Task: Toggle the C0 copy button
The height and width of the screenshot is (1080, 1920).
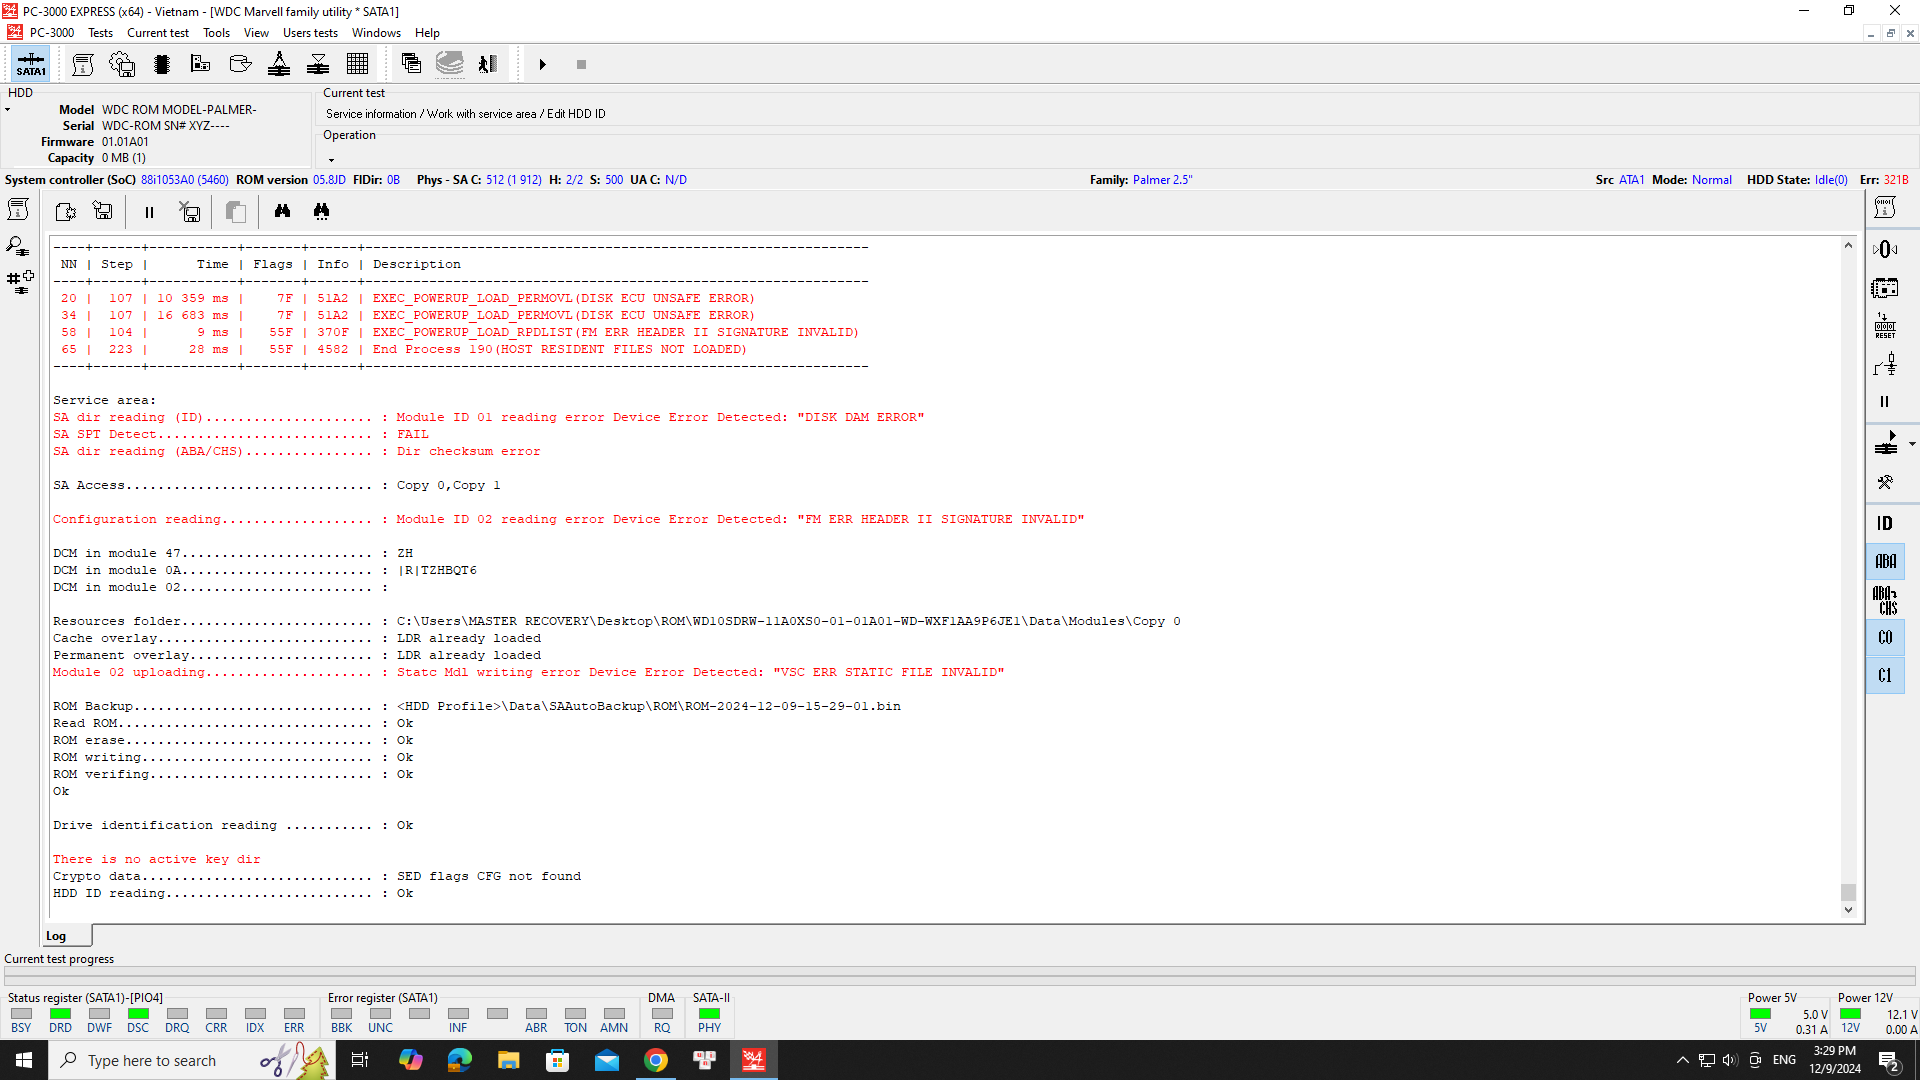Action: point(1885,638)
